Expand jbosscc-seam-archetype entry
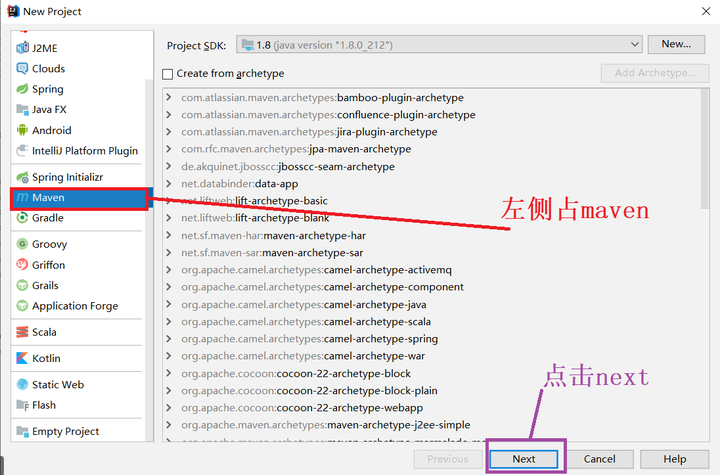This screenshot has width=720, height=475. [169, 166]
